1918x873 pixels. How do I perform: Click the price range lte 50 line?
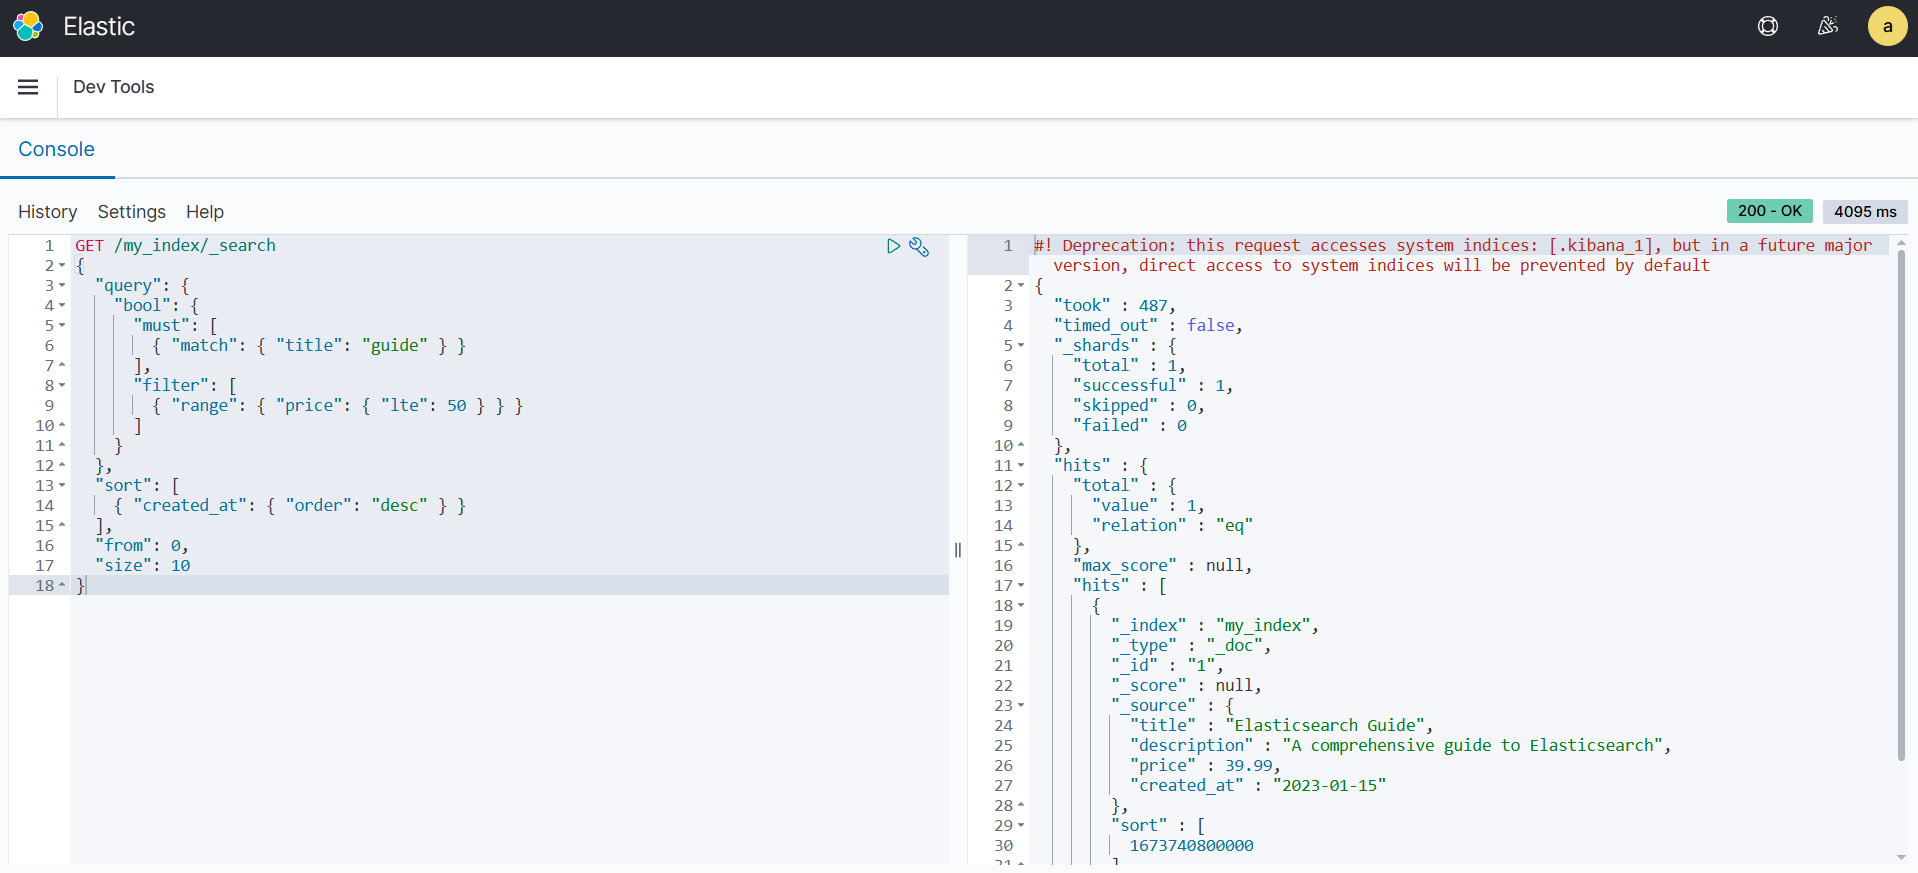pyautogui.click(x=338, y=406)
